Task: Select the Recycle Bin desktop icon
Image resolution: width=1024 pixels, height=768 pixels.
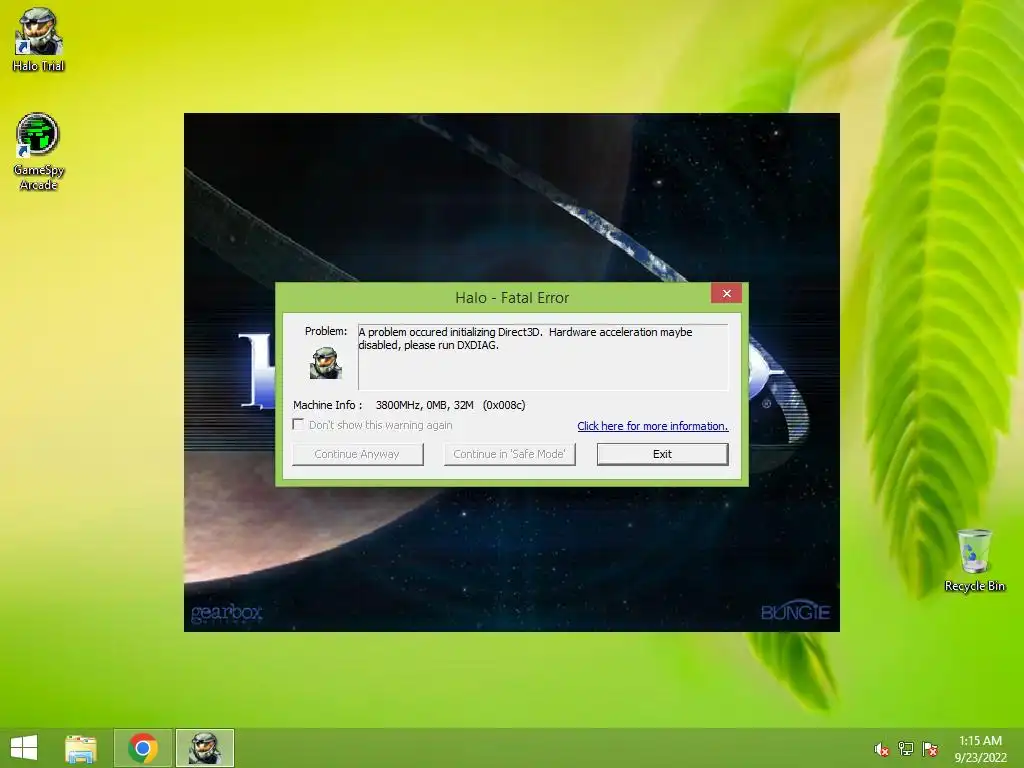Action: 974,560
